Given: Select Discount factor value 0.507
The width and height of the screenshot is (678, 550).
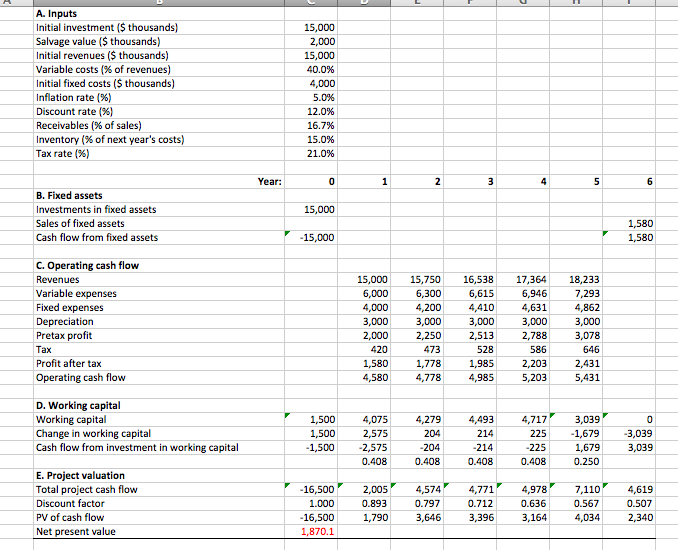Looking at the screenshot, I should [629, 503].
